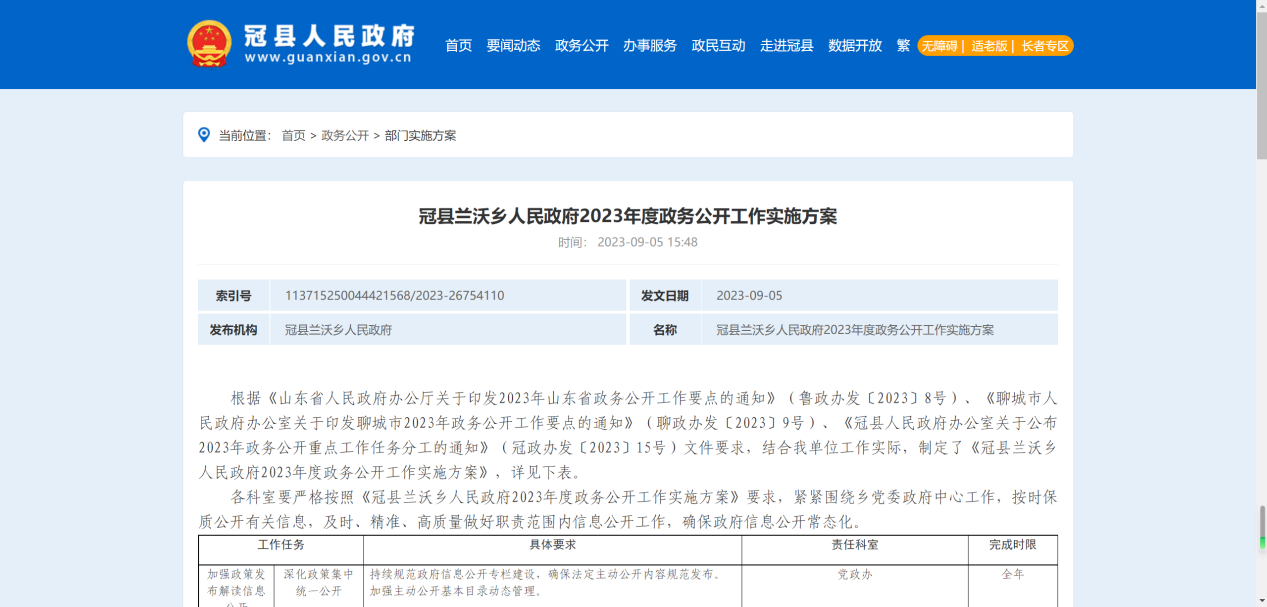Click the 名称 label cell
1267x607 pixels.
665,330
